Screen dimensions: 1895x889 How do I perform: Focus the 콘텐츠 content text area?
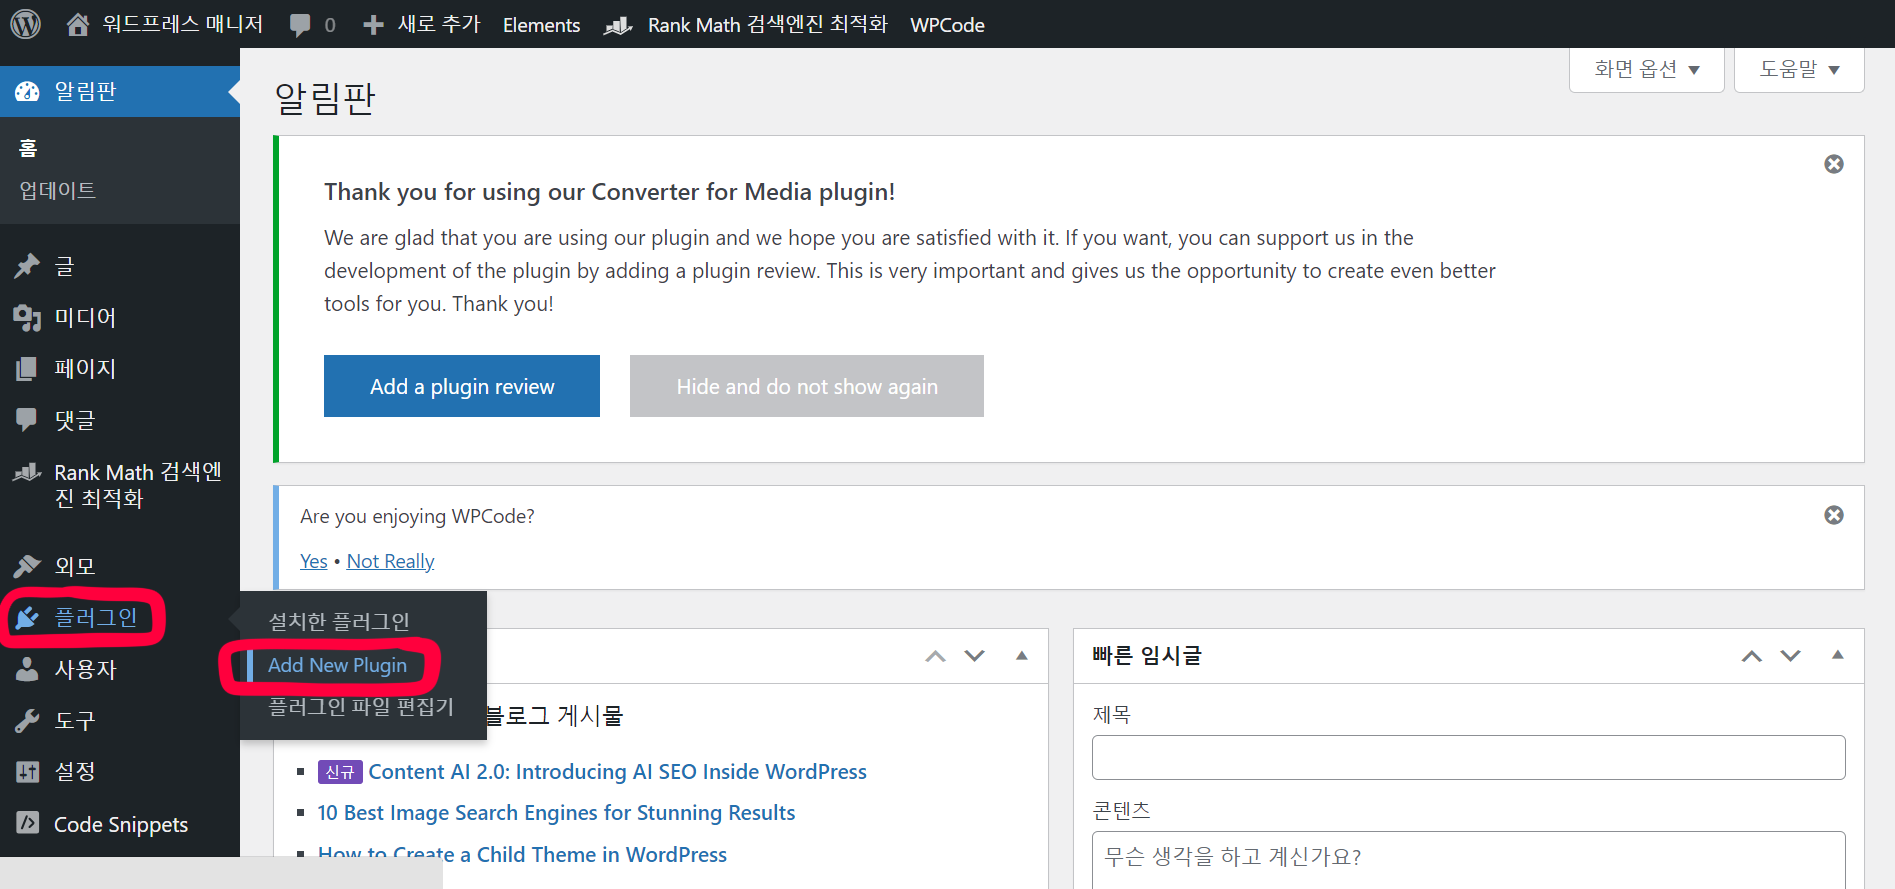(1469, 859)
